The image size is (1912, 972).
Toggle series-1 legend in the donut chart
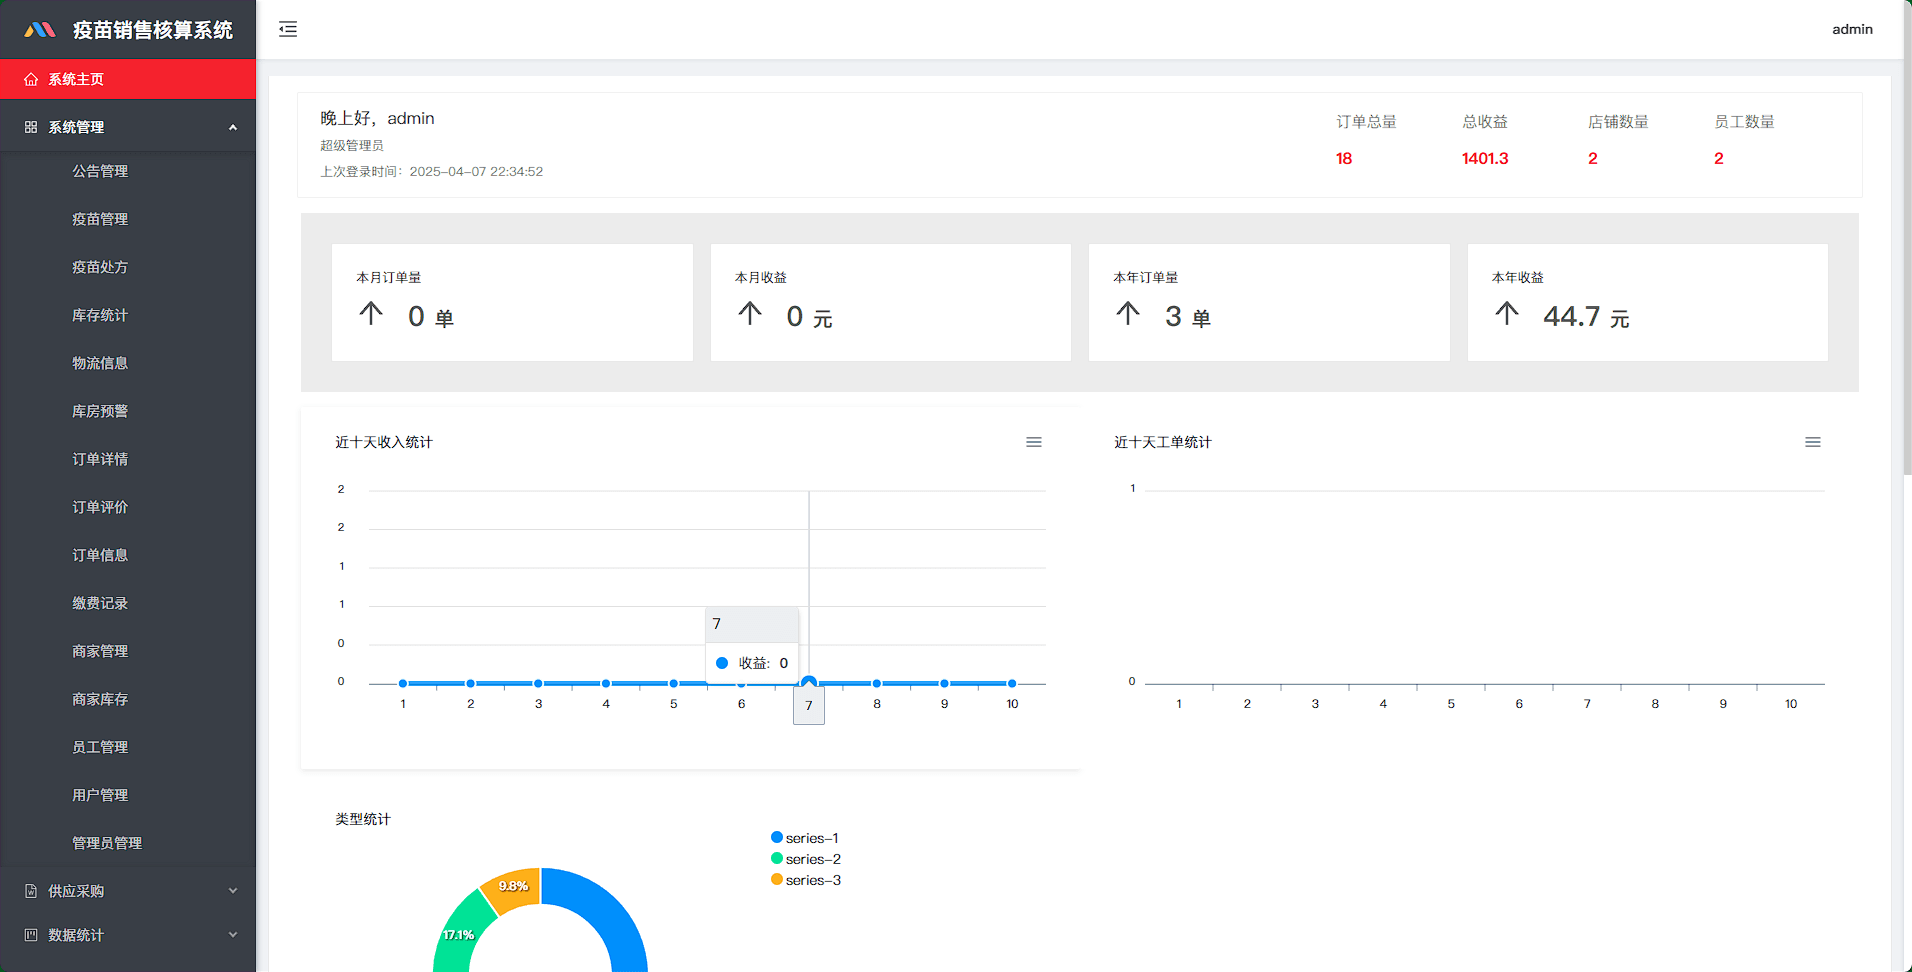(x=805, y=838)
